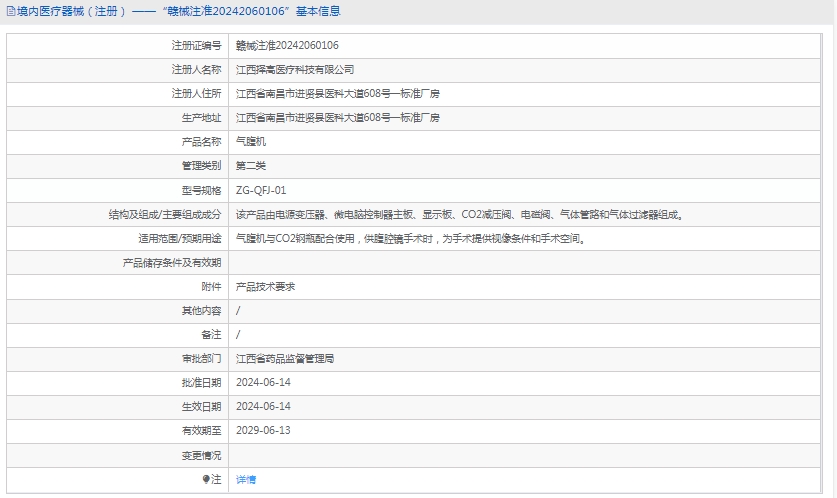Click the 批准日期 row label

point(201,382)
